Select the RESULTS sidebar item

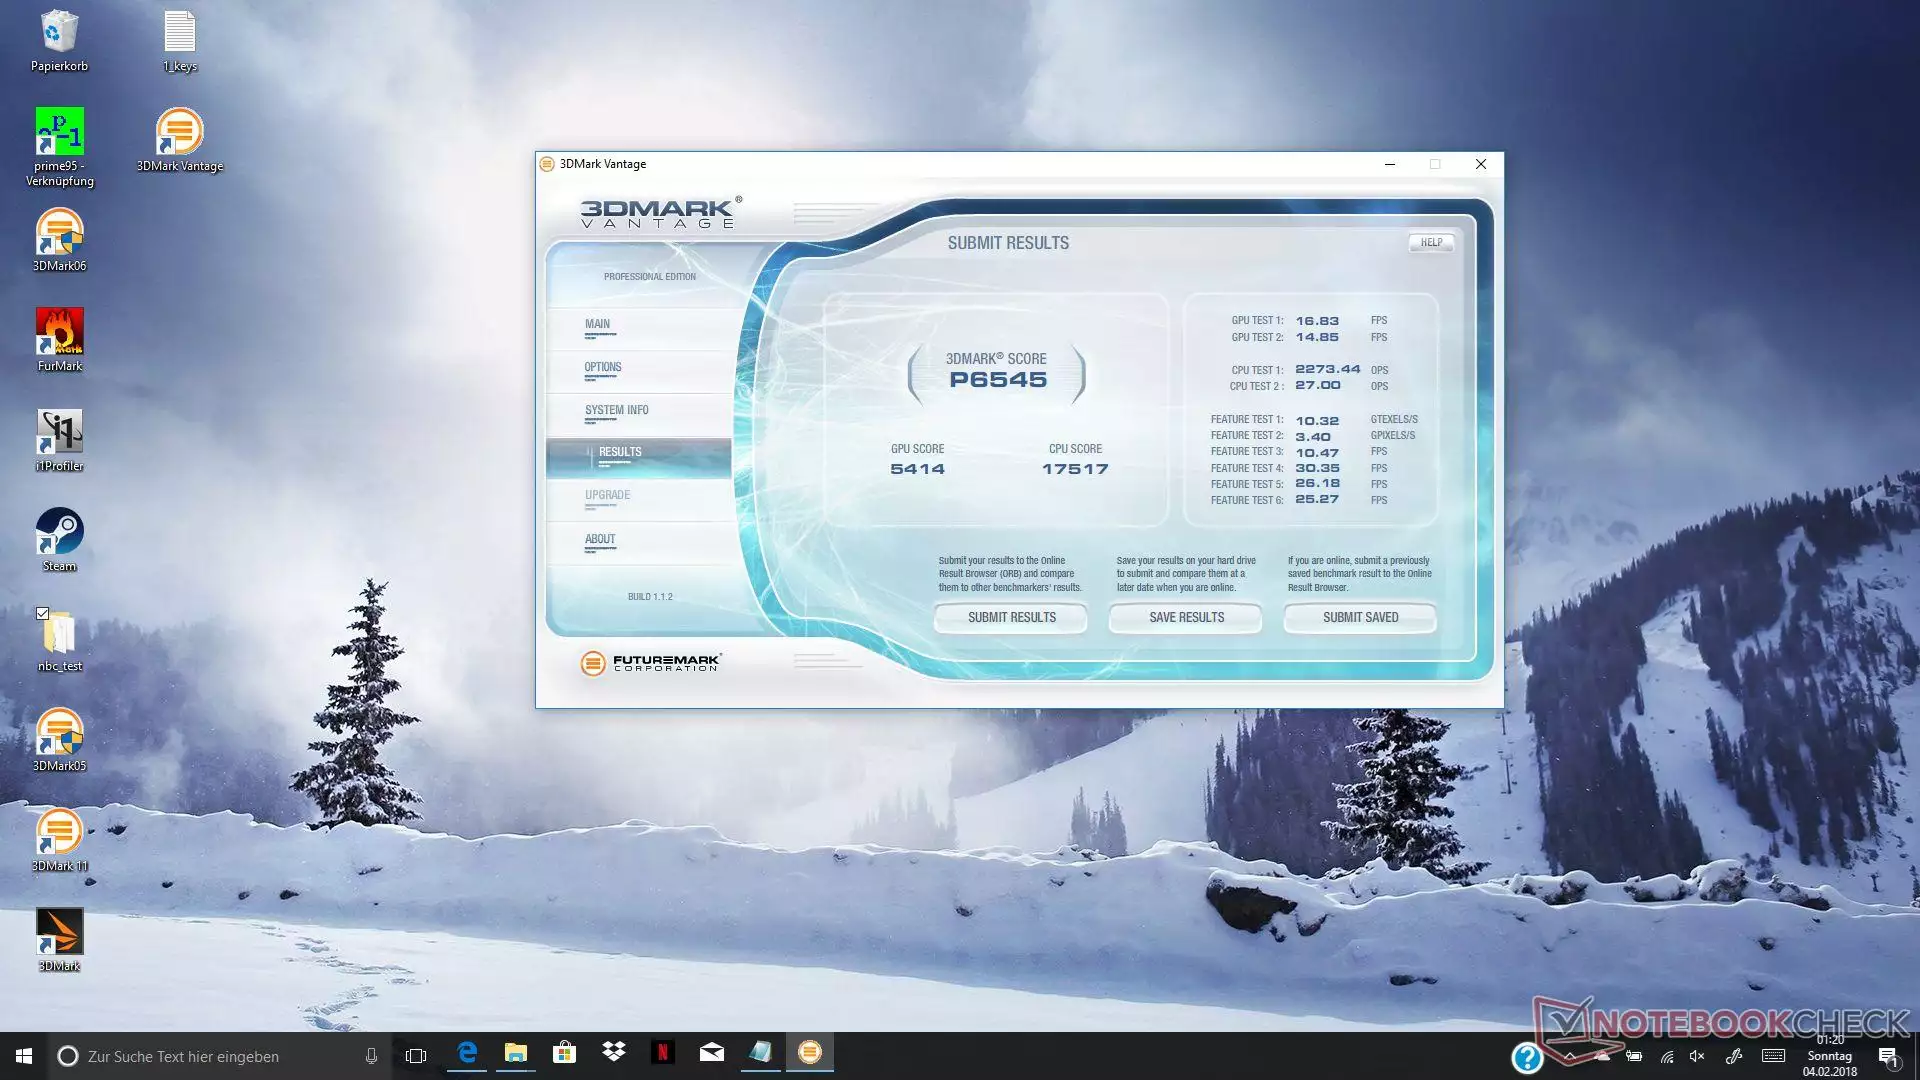click(x=638, y=457)
